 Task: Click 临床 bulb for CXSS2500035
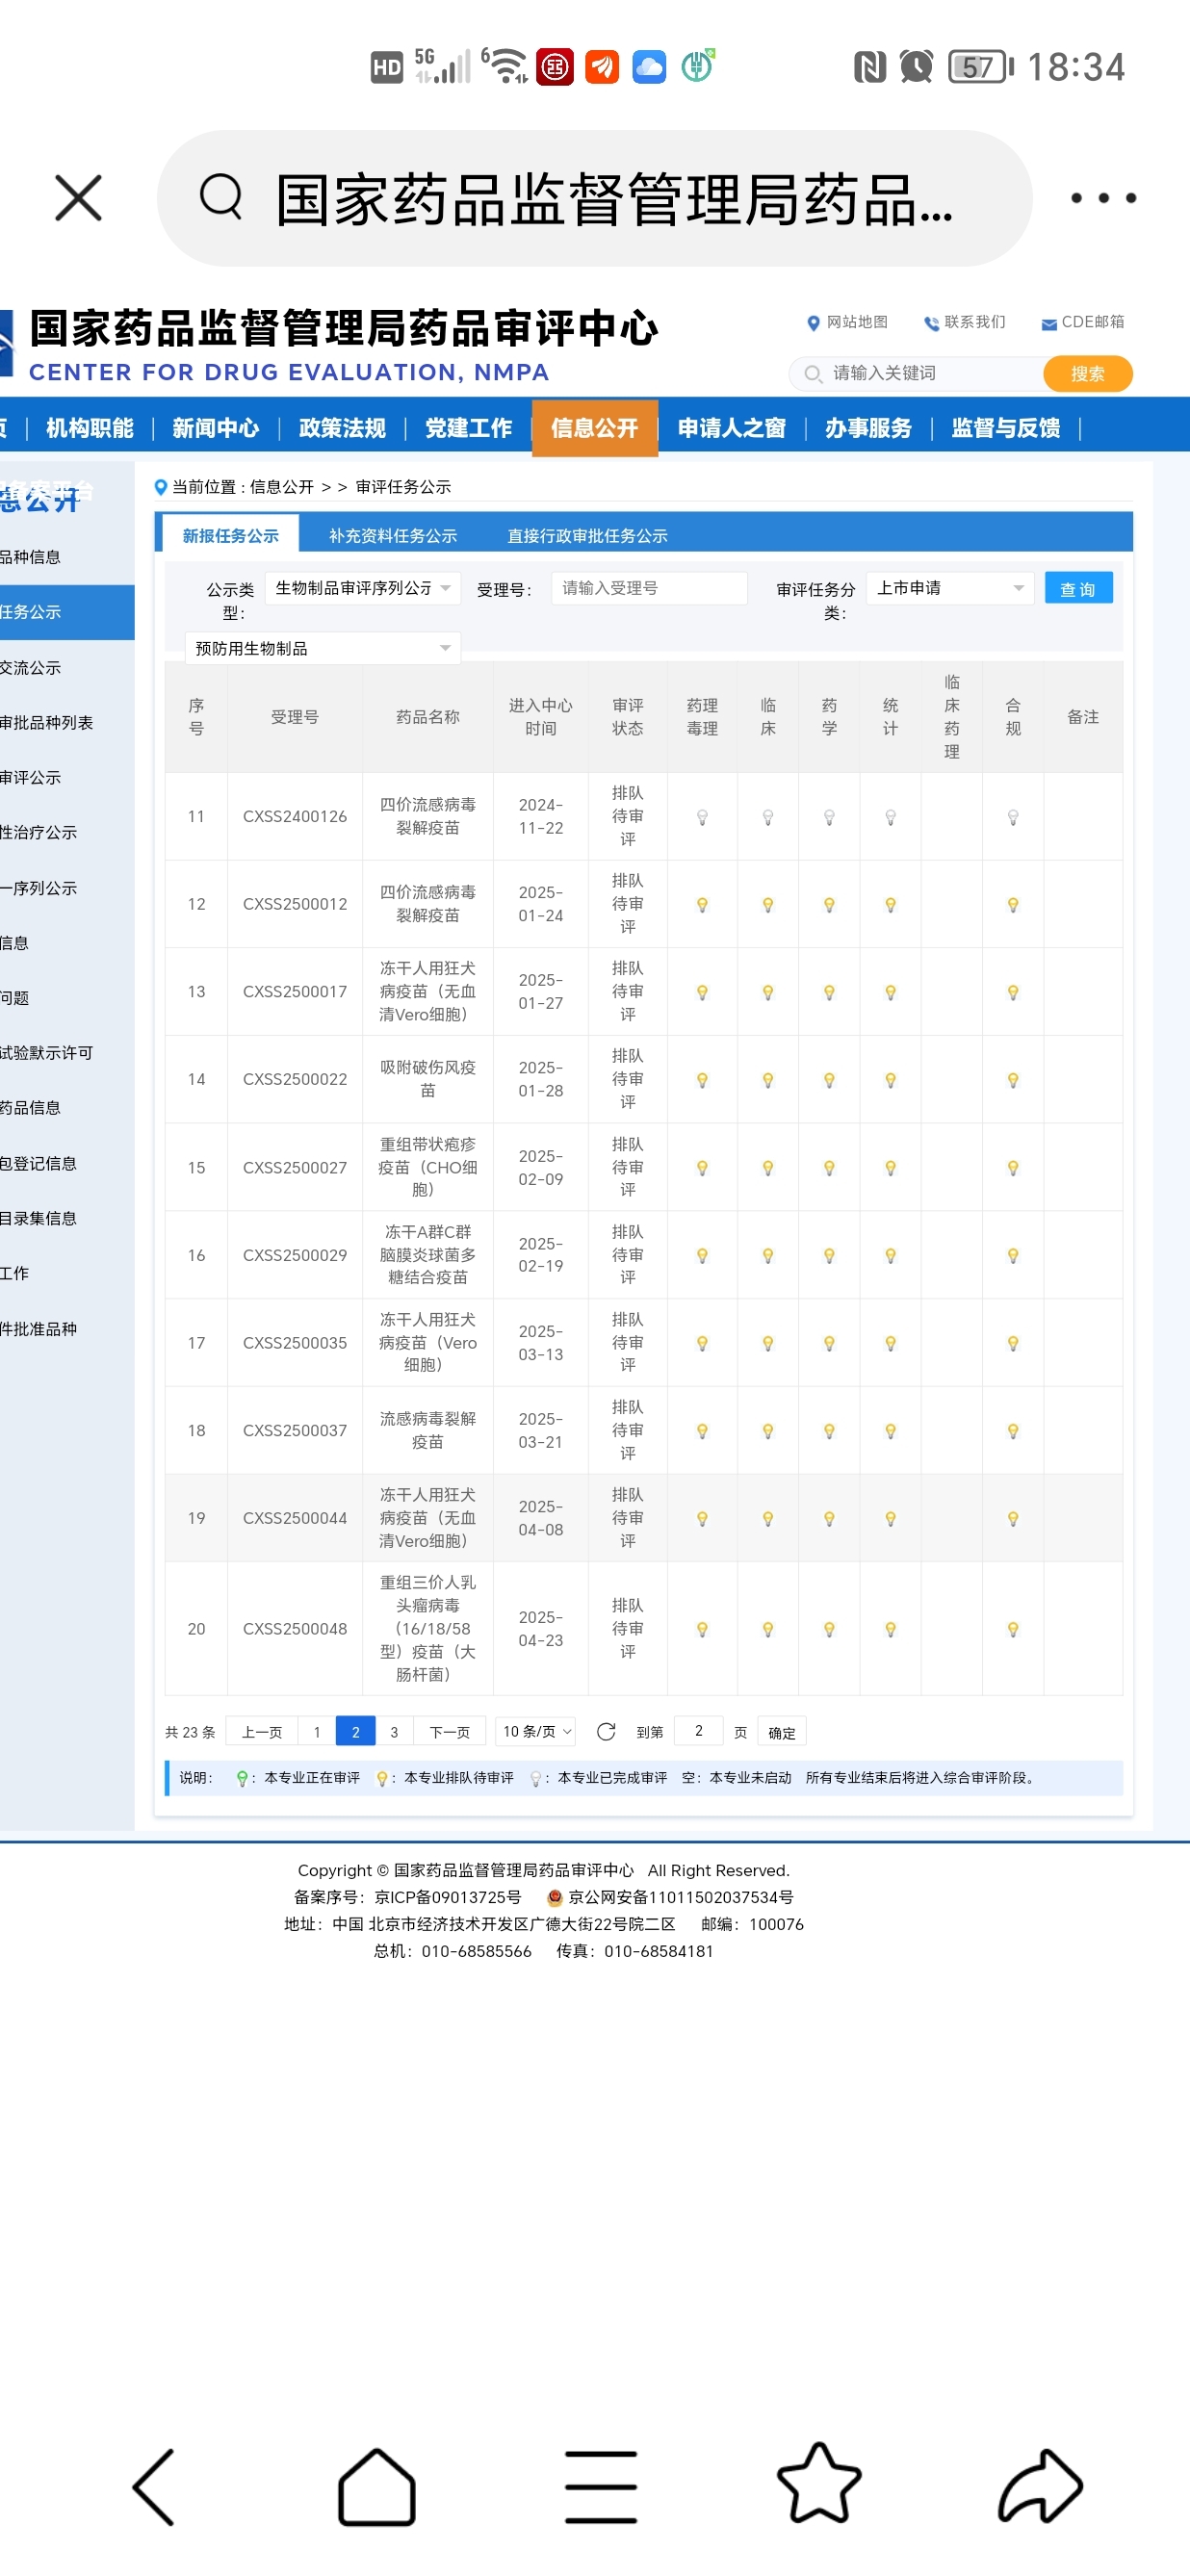pos(768,1344)
